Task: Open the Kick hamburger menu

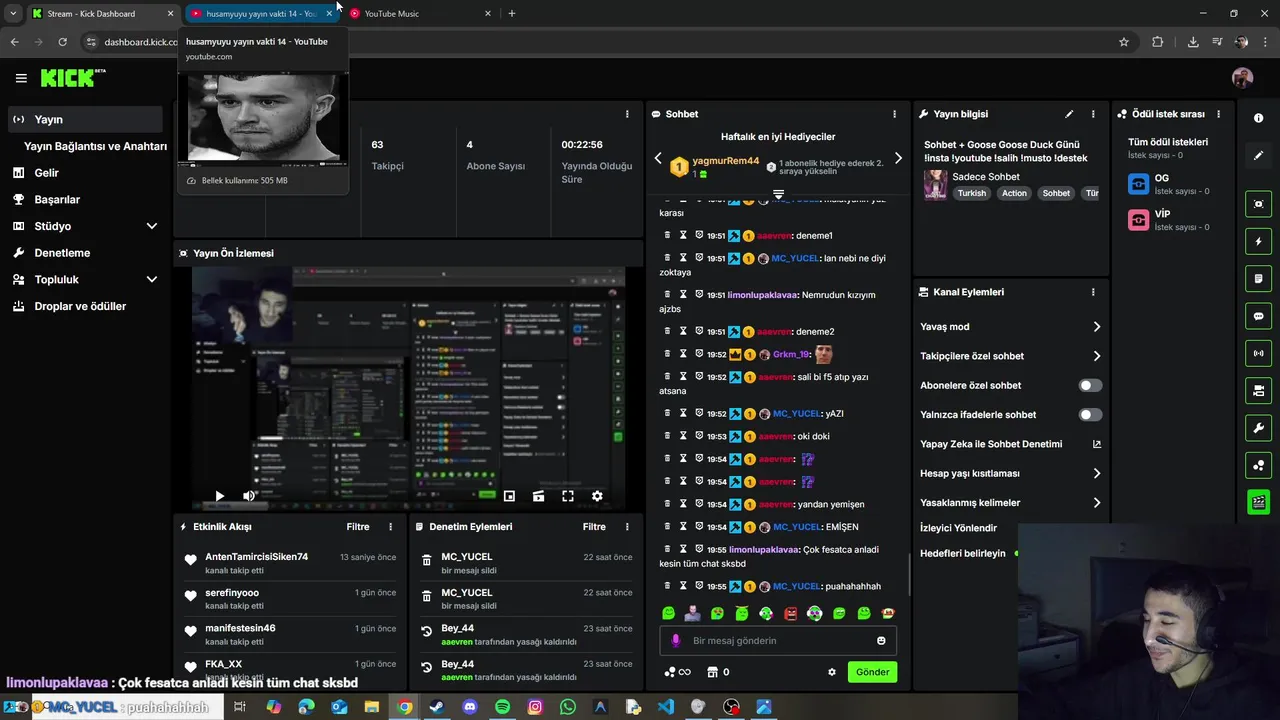Action: pyautogui.click(x=20, y=78)
